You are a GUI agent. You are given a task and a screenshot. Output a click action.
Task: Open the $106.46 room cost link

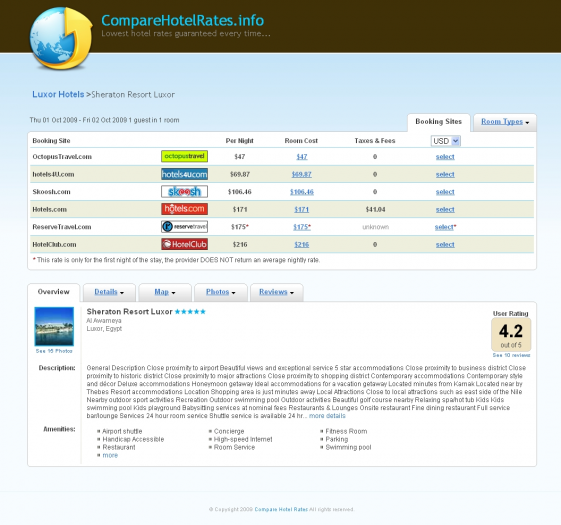[x=302, y=192]
